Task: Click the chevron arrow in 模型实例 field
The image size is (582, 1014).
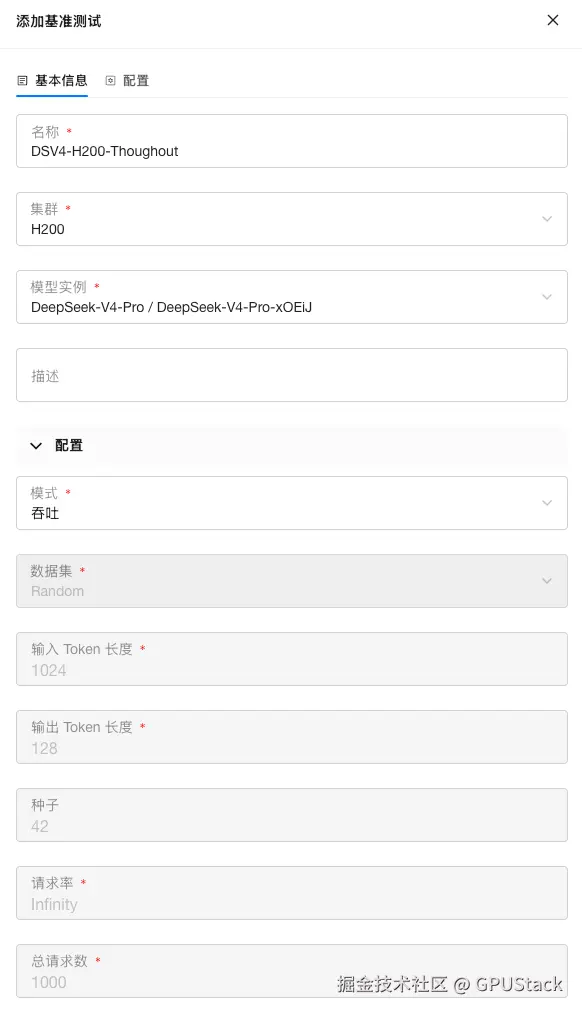Action: click(547, 297)
